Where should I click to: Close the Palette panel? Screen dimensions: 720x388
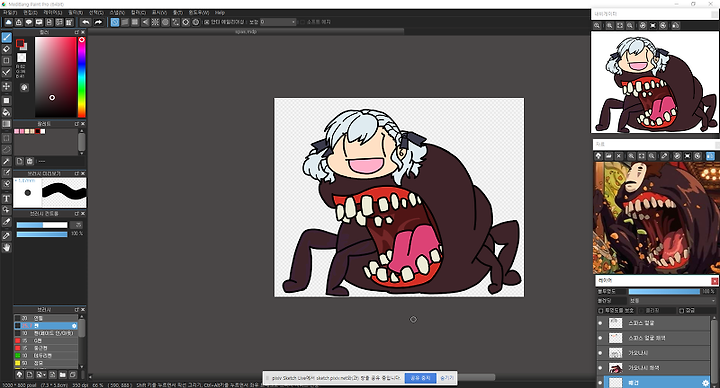[x=83, y=124]
